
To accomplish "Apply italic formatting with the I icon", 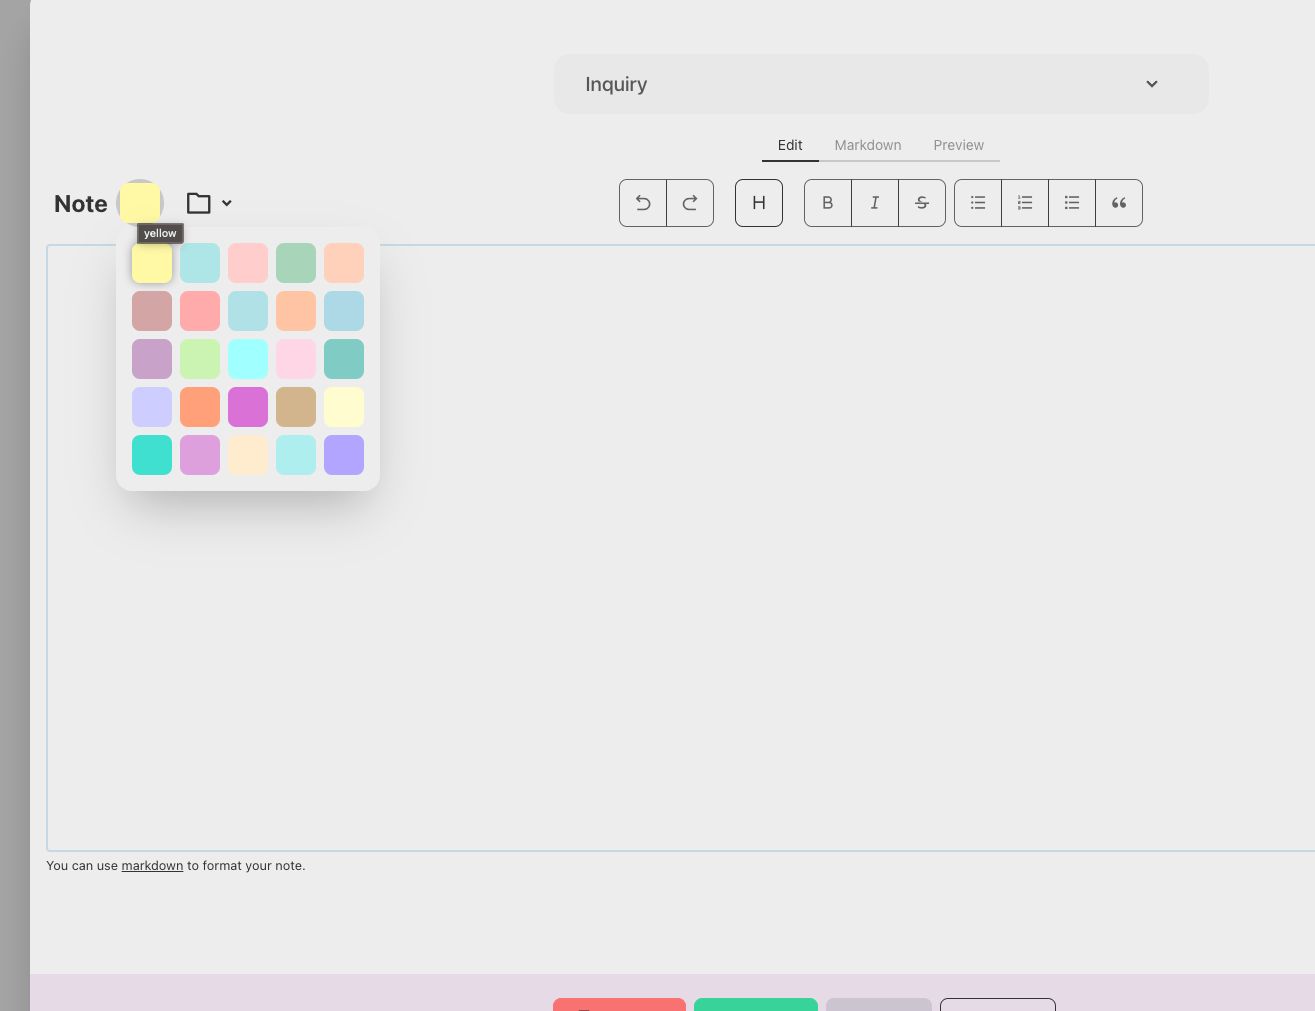I will pos(874,202).
